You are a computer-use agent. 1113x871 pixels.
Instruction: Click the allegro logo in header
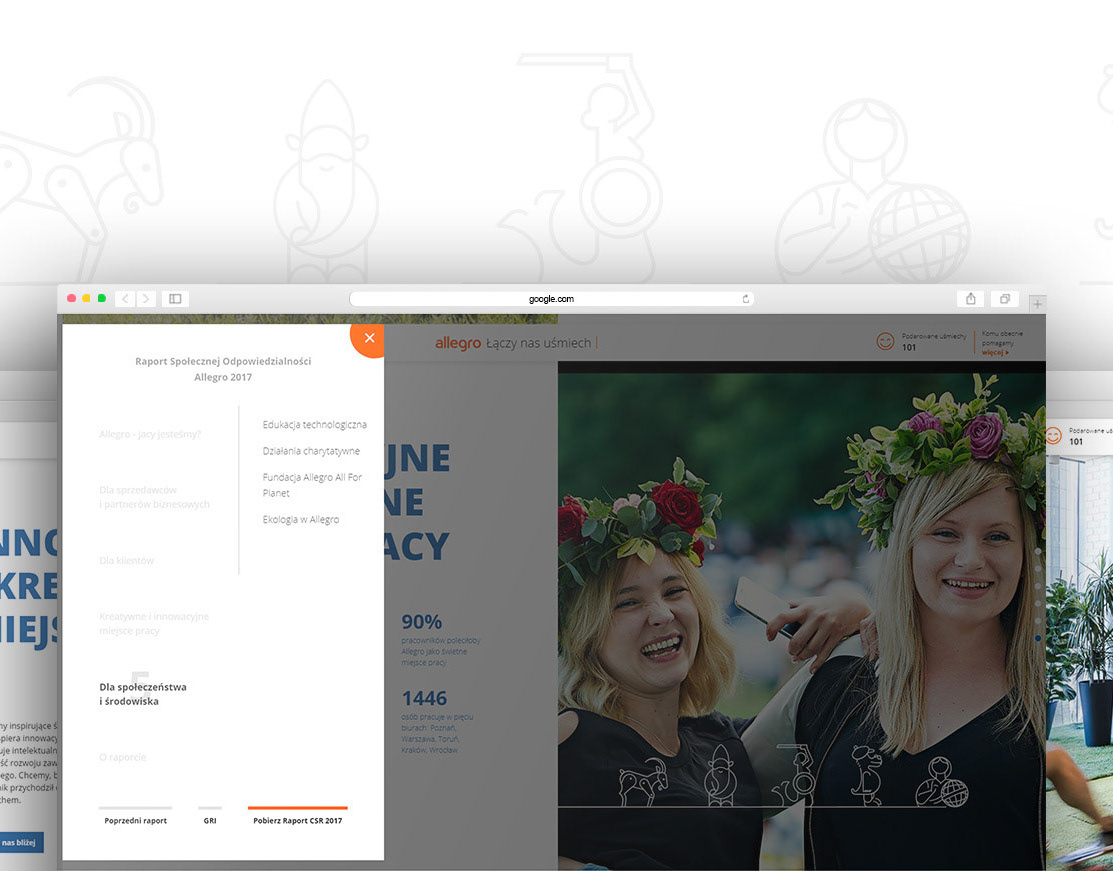458,343
